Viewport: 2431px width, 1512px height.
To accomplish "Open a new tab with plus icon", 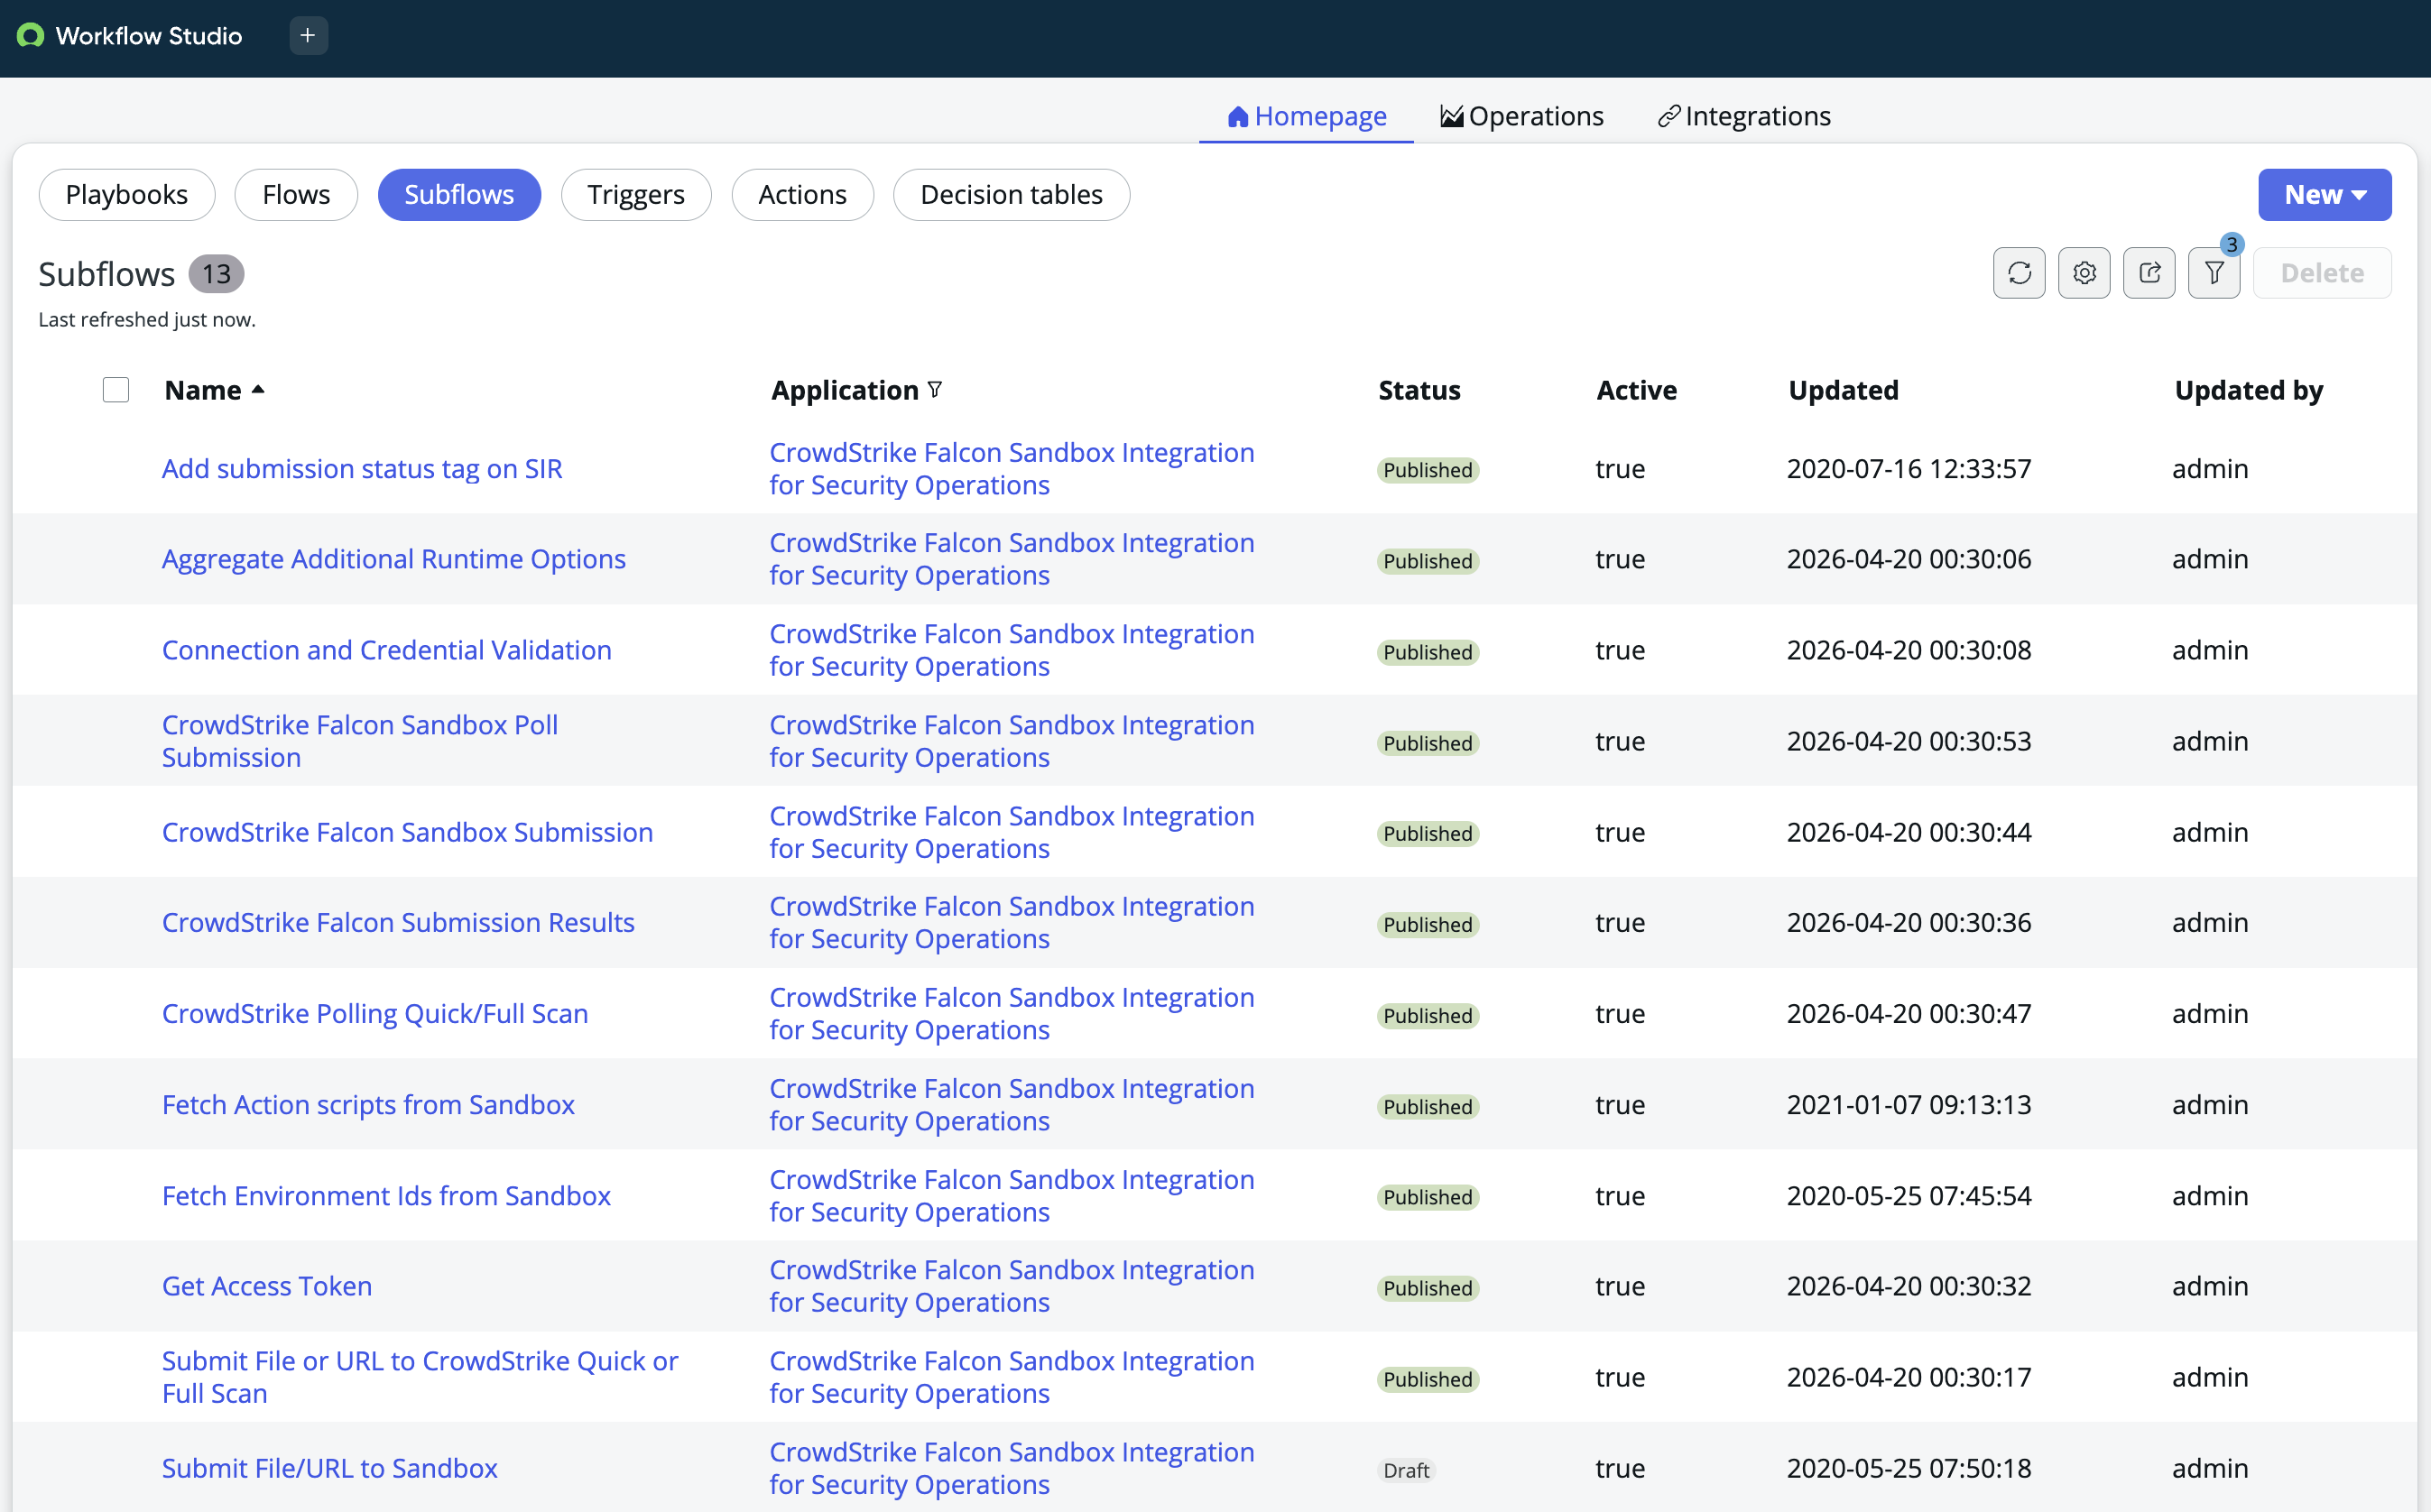I will click(x=308, y=36).
